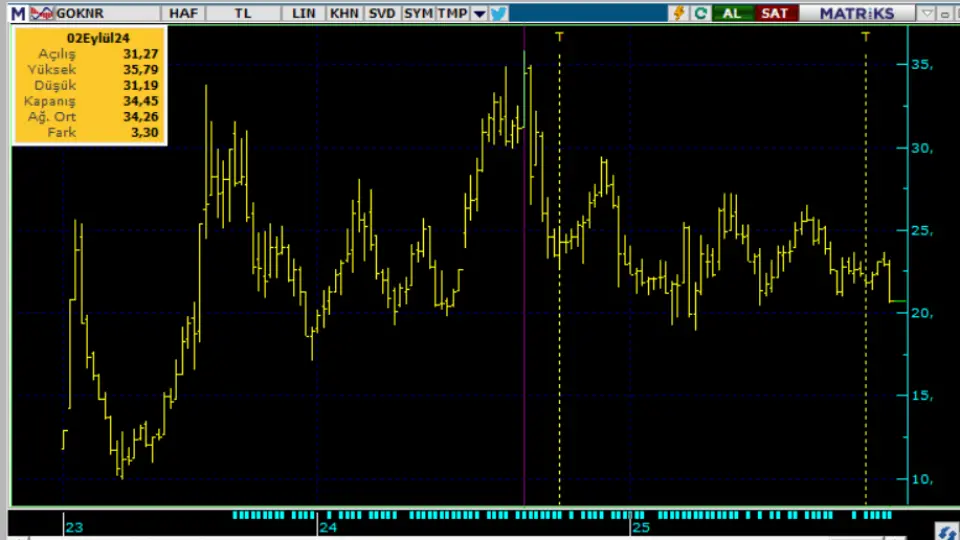Expand the dropdown arrow next to TMP
Image resolution: width=960 pixels, height=540 pixels.
[x=479, y=13]
